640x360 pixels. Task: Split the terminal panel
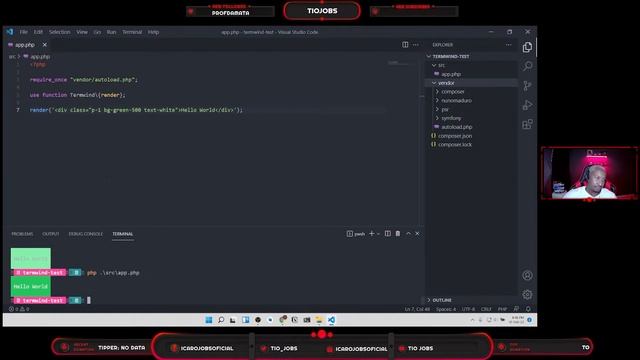pos(387,234)
